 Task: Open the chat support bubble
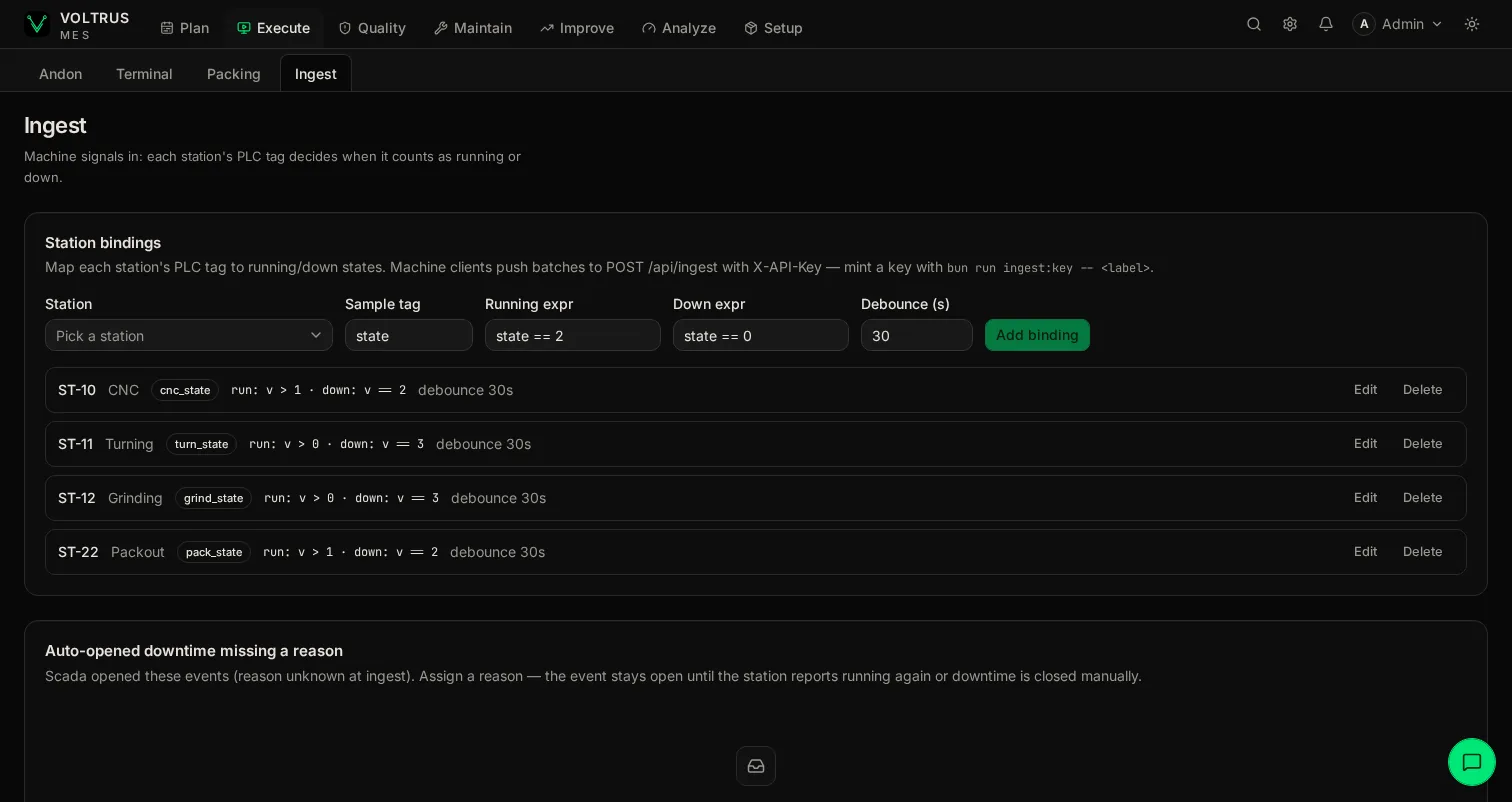tap(1472, 762)
